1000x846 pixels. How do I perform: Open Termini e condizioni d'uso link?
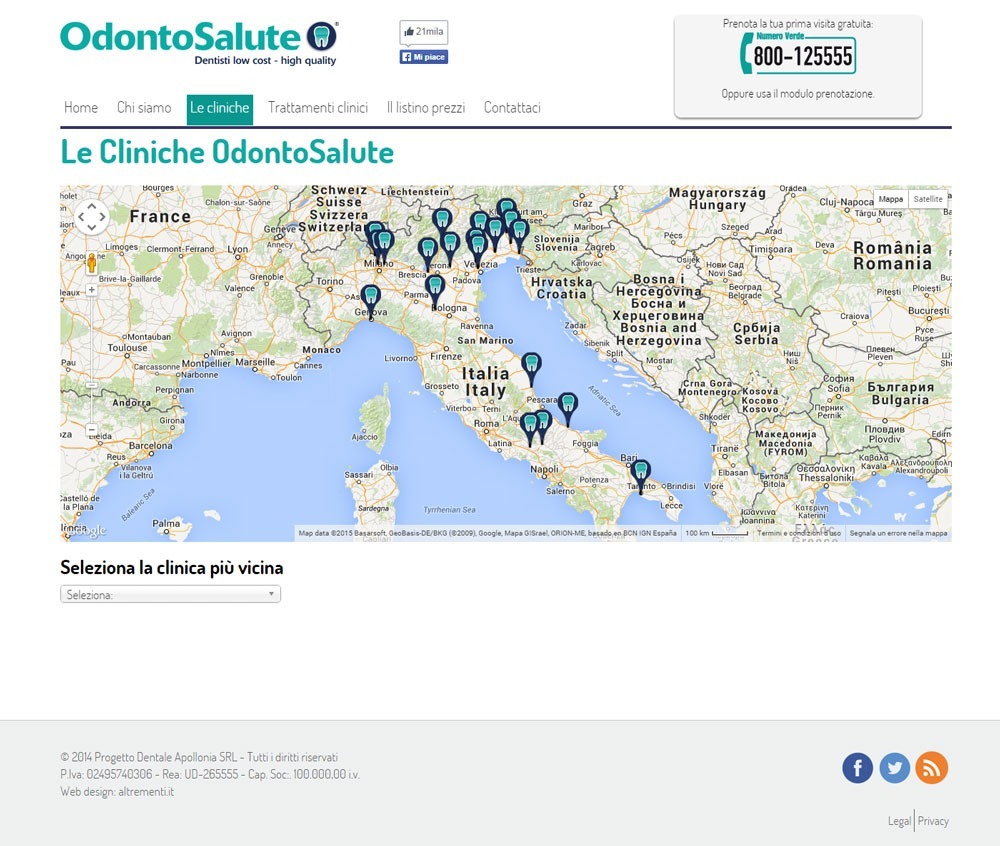coord(798,533)
